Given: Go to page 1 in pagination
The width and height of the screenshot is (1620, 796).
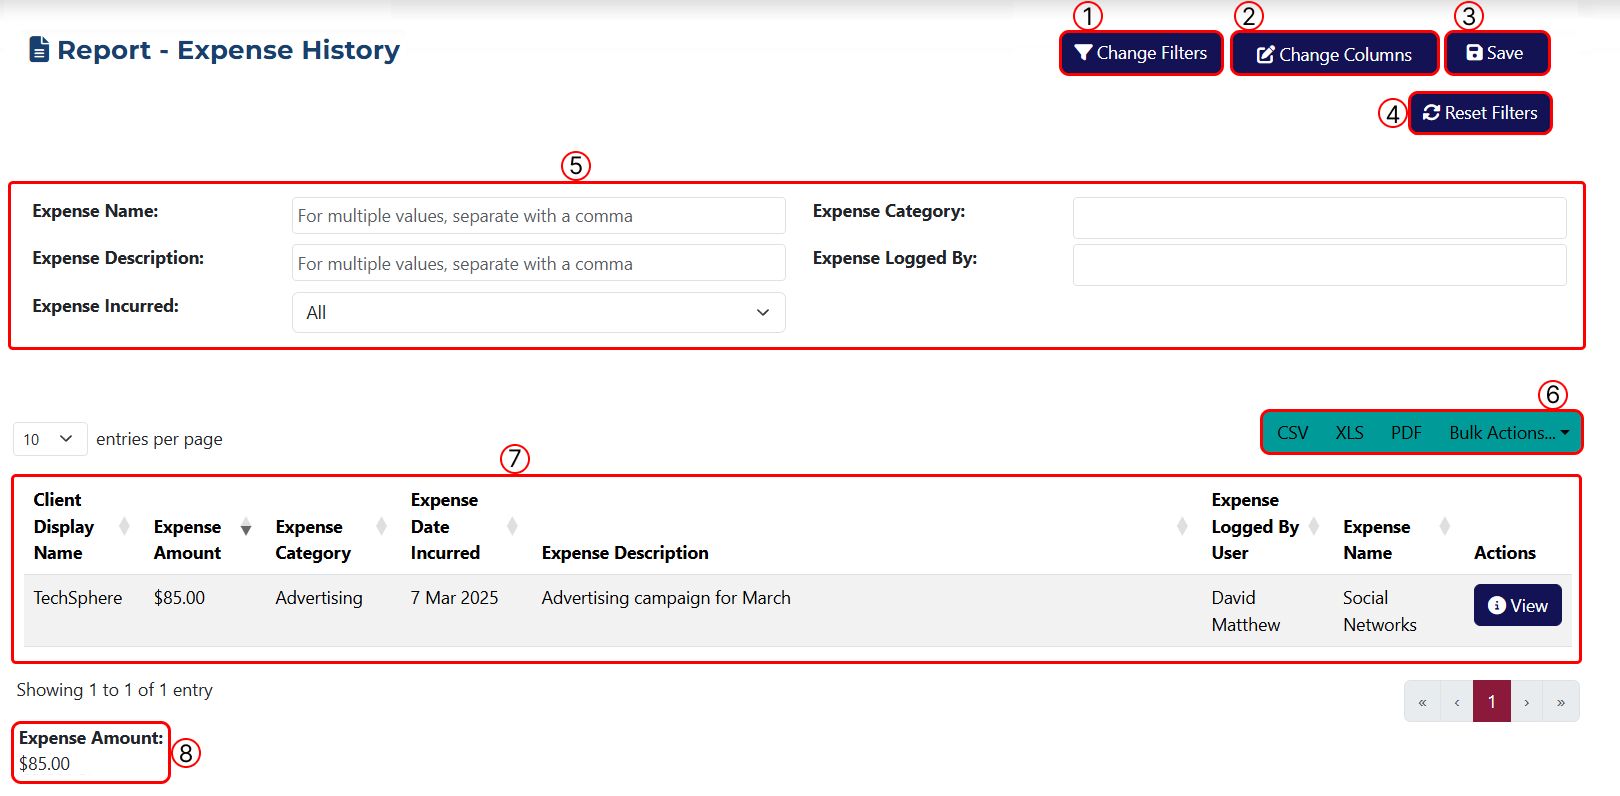Looking at the screenshot, I should (x=1491, y=702).
